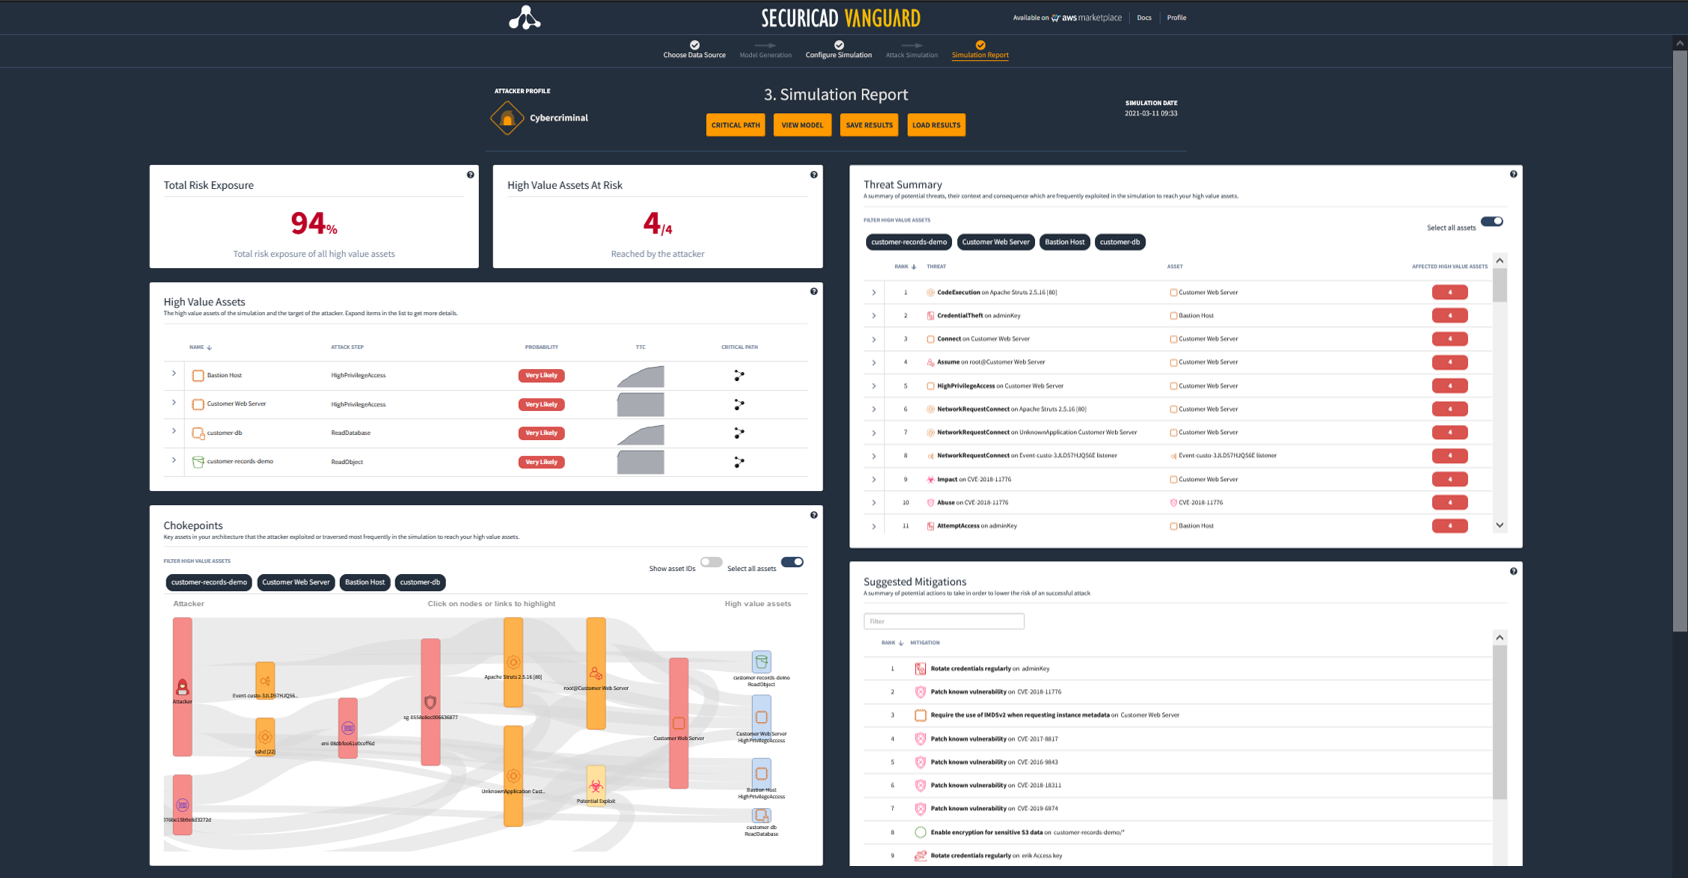Screen dimensions: 1688x878
Task: Click the SAVE RESULTS button
Action: 869,125
